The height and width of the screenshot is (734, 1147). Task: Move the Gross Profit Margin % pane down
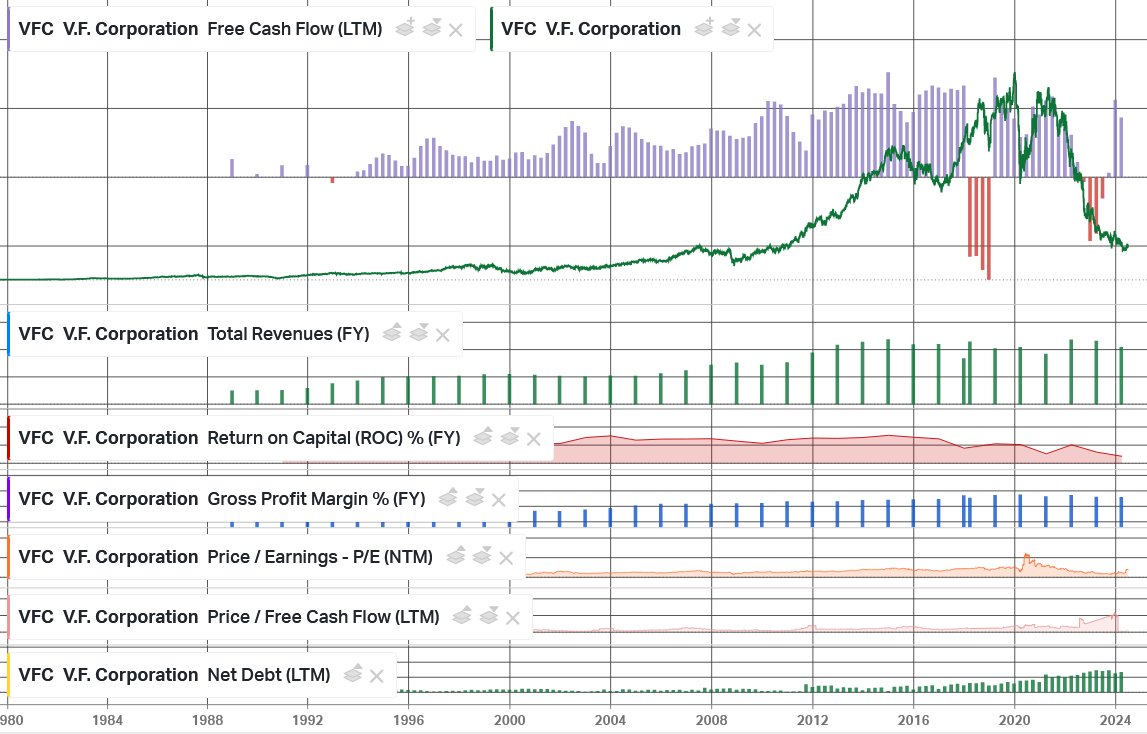(474, 498)
